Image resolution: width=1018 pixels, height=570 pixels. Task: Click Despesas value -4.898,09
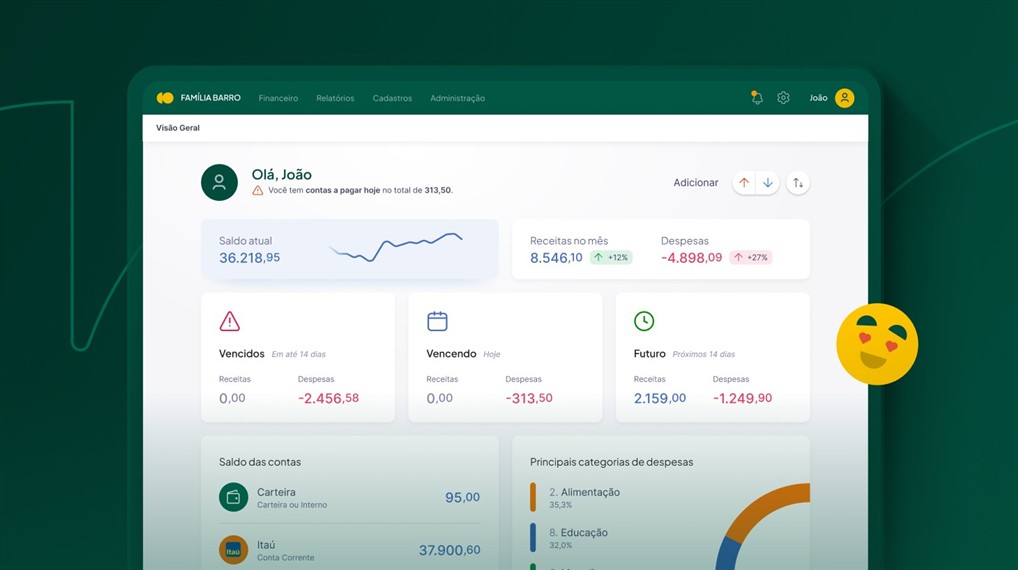point(691,258)
